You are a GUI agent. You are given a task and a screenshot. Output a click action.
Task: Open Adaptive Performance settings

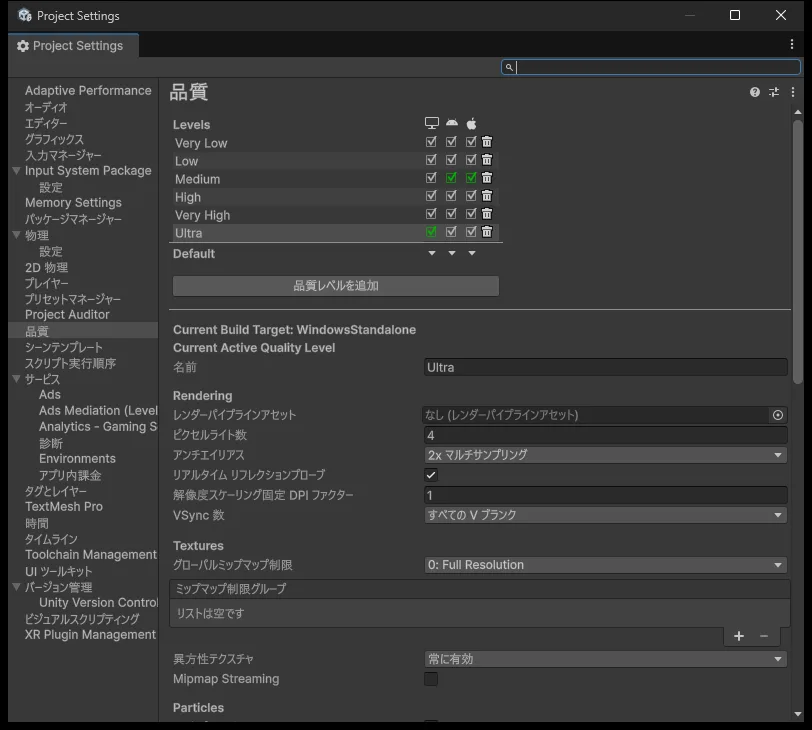click(88, 91)
